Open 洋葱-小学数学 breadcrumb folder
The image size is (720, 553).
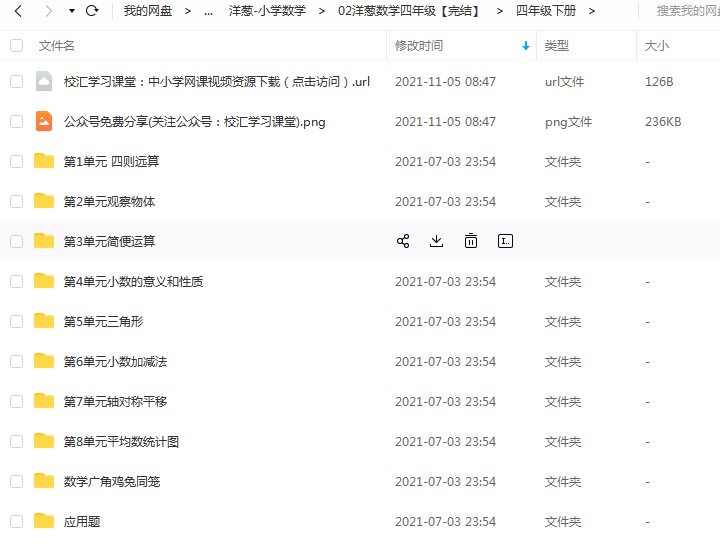pos(267,11)
